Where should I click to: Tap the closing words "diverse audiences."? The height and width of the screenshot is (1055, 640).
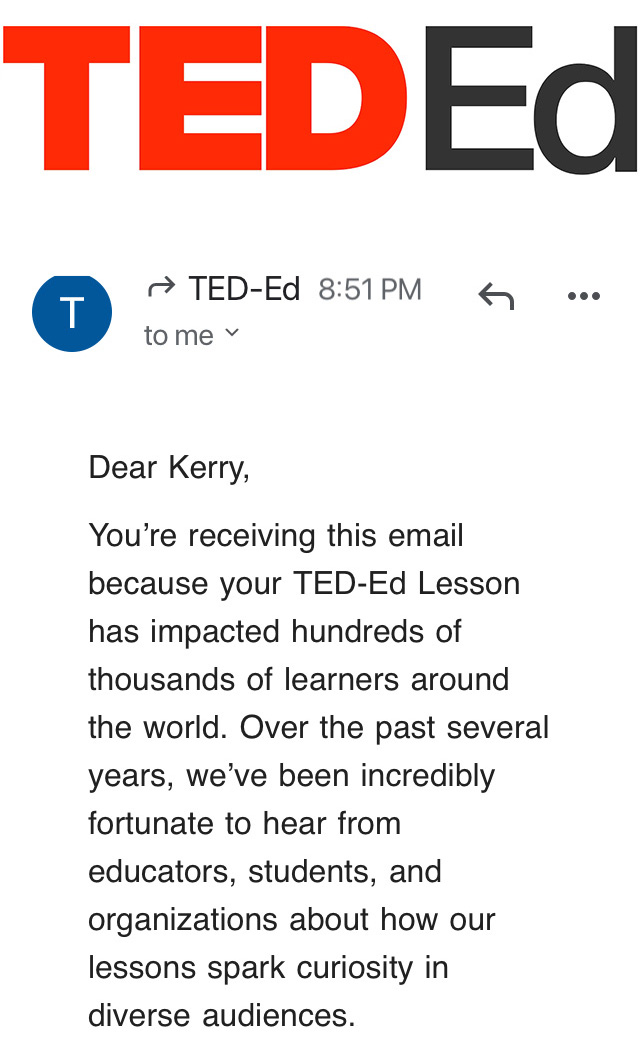[222, 1016]
